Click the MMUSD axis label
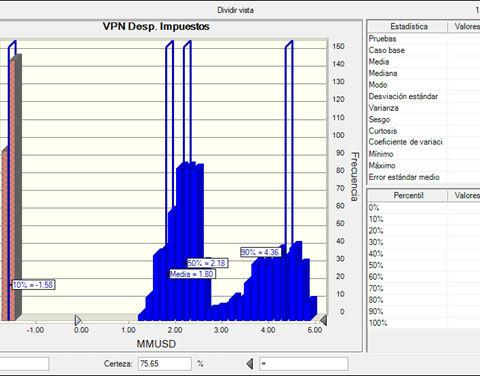 coord(156,344)
